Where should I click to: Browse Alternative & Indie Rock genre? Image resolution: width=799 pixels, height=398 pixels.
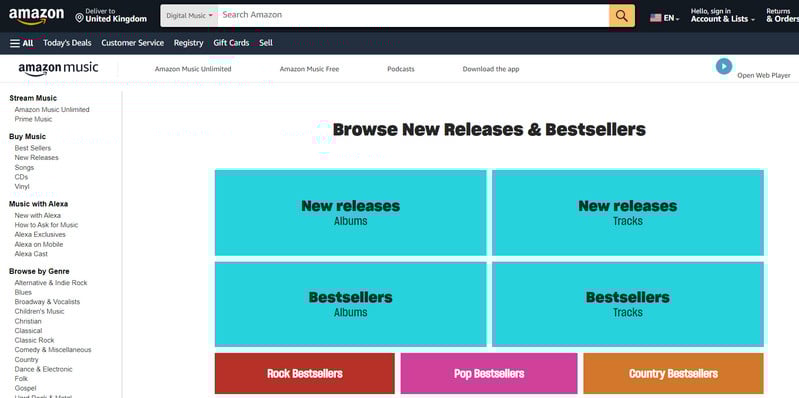[51, 283]
